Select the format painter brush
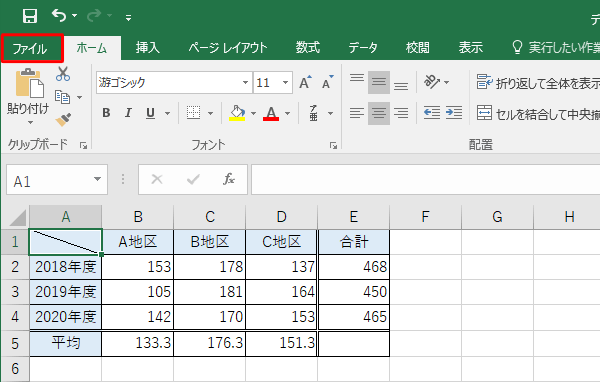 63,119
